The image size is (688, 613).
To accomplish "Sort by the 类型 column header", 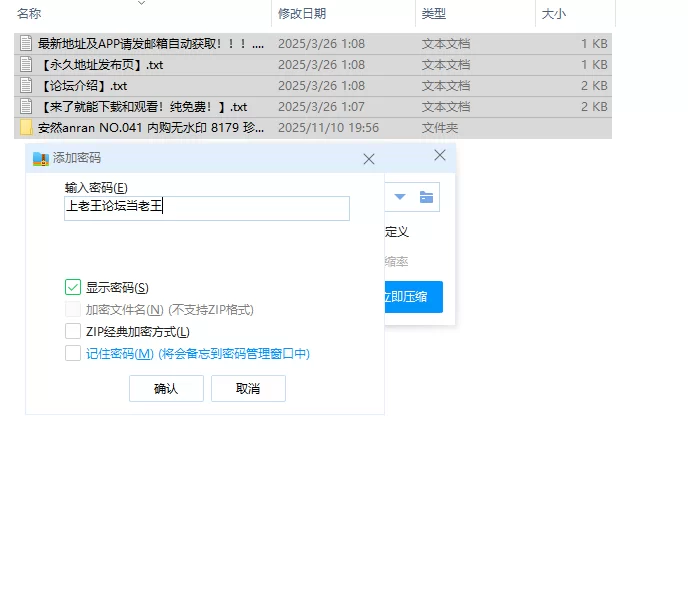I will coord(434,14).
